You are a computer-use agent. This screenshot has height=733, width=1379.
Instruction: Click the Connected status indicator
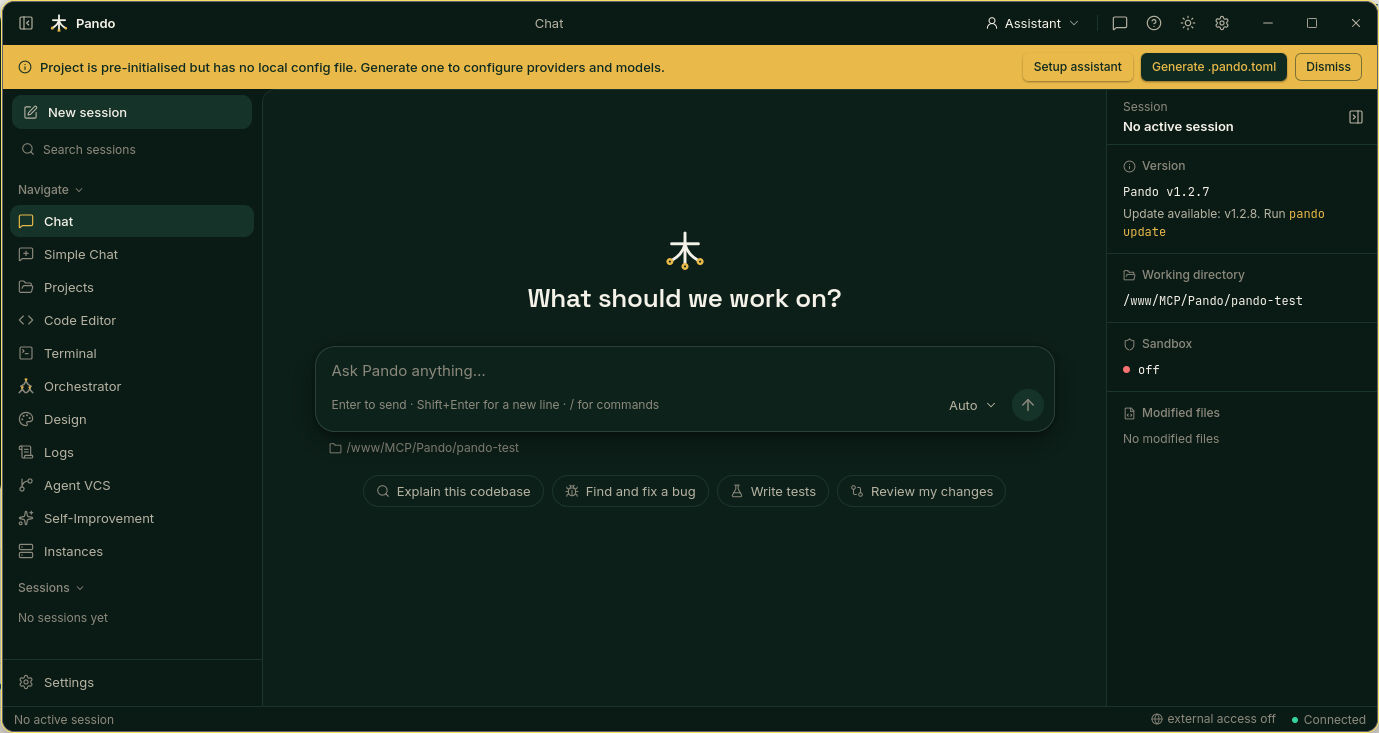tap(1328, 720)
